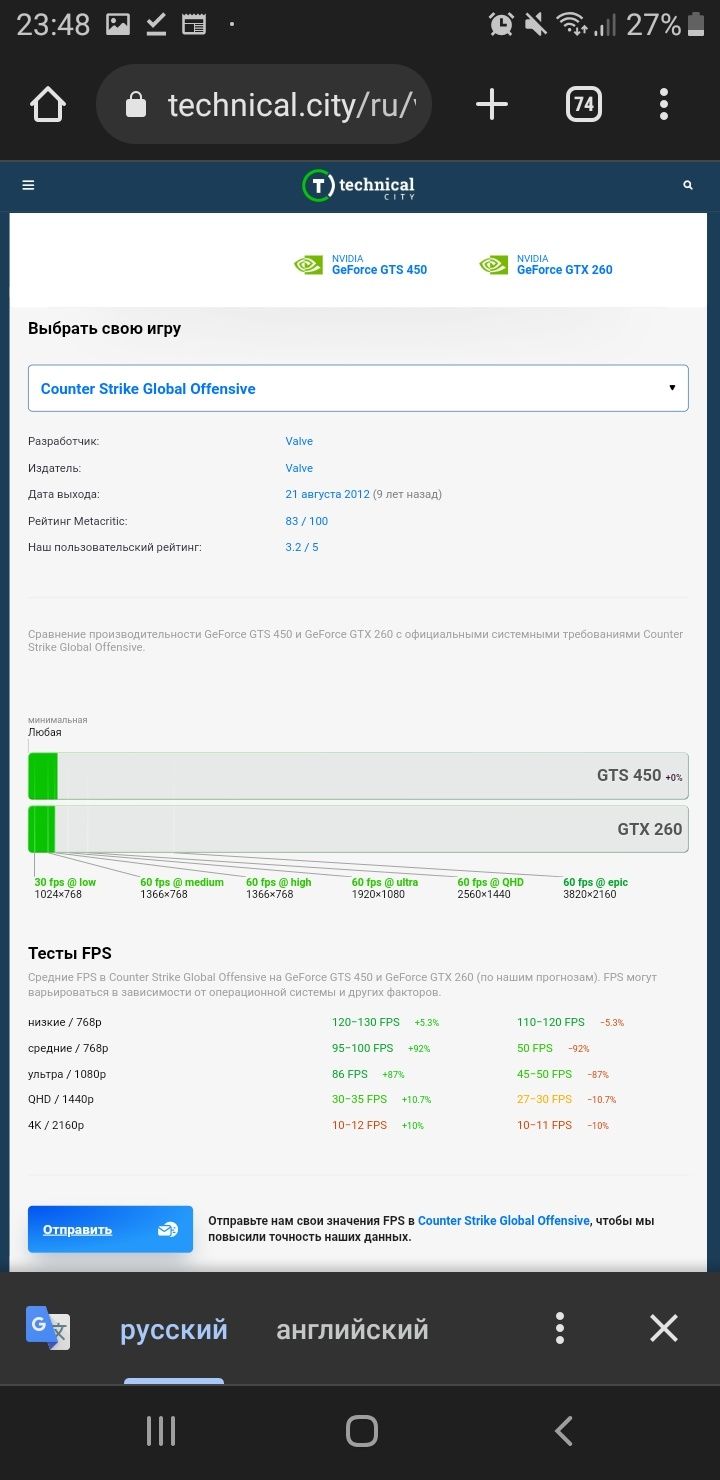
Task: Tap the Android home button
Action: click(x=361, y=1431)
